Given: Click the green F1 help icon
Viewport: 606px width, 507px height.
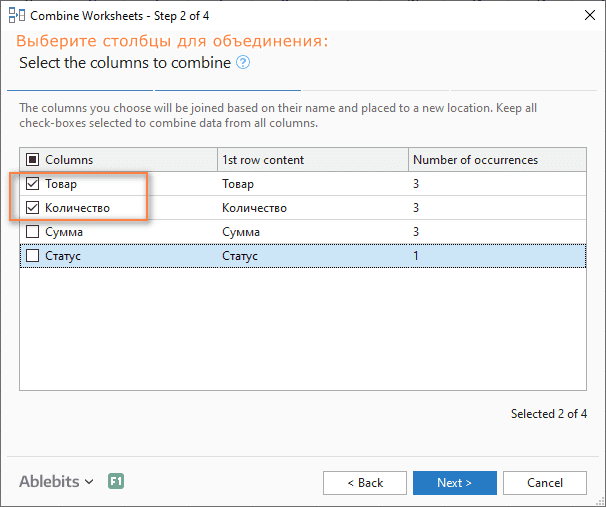Looking at the screenshot, I should tap(116, 481).
